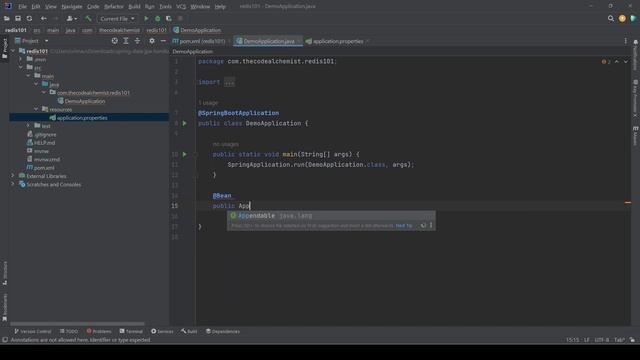Collapse the resources folder
The height and width of the screenshot is (360, 640).
coord(36,109)
